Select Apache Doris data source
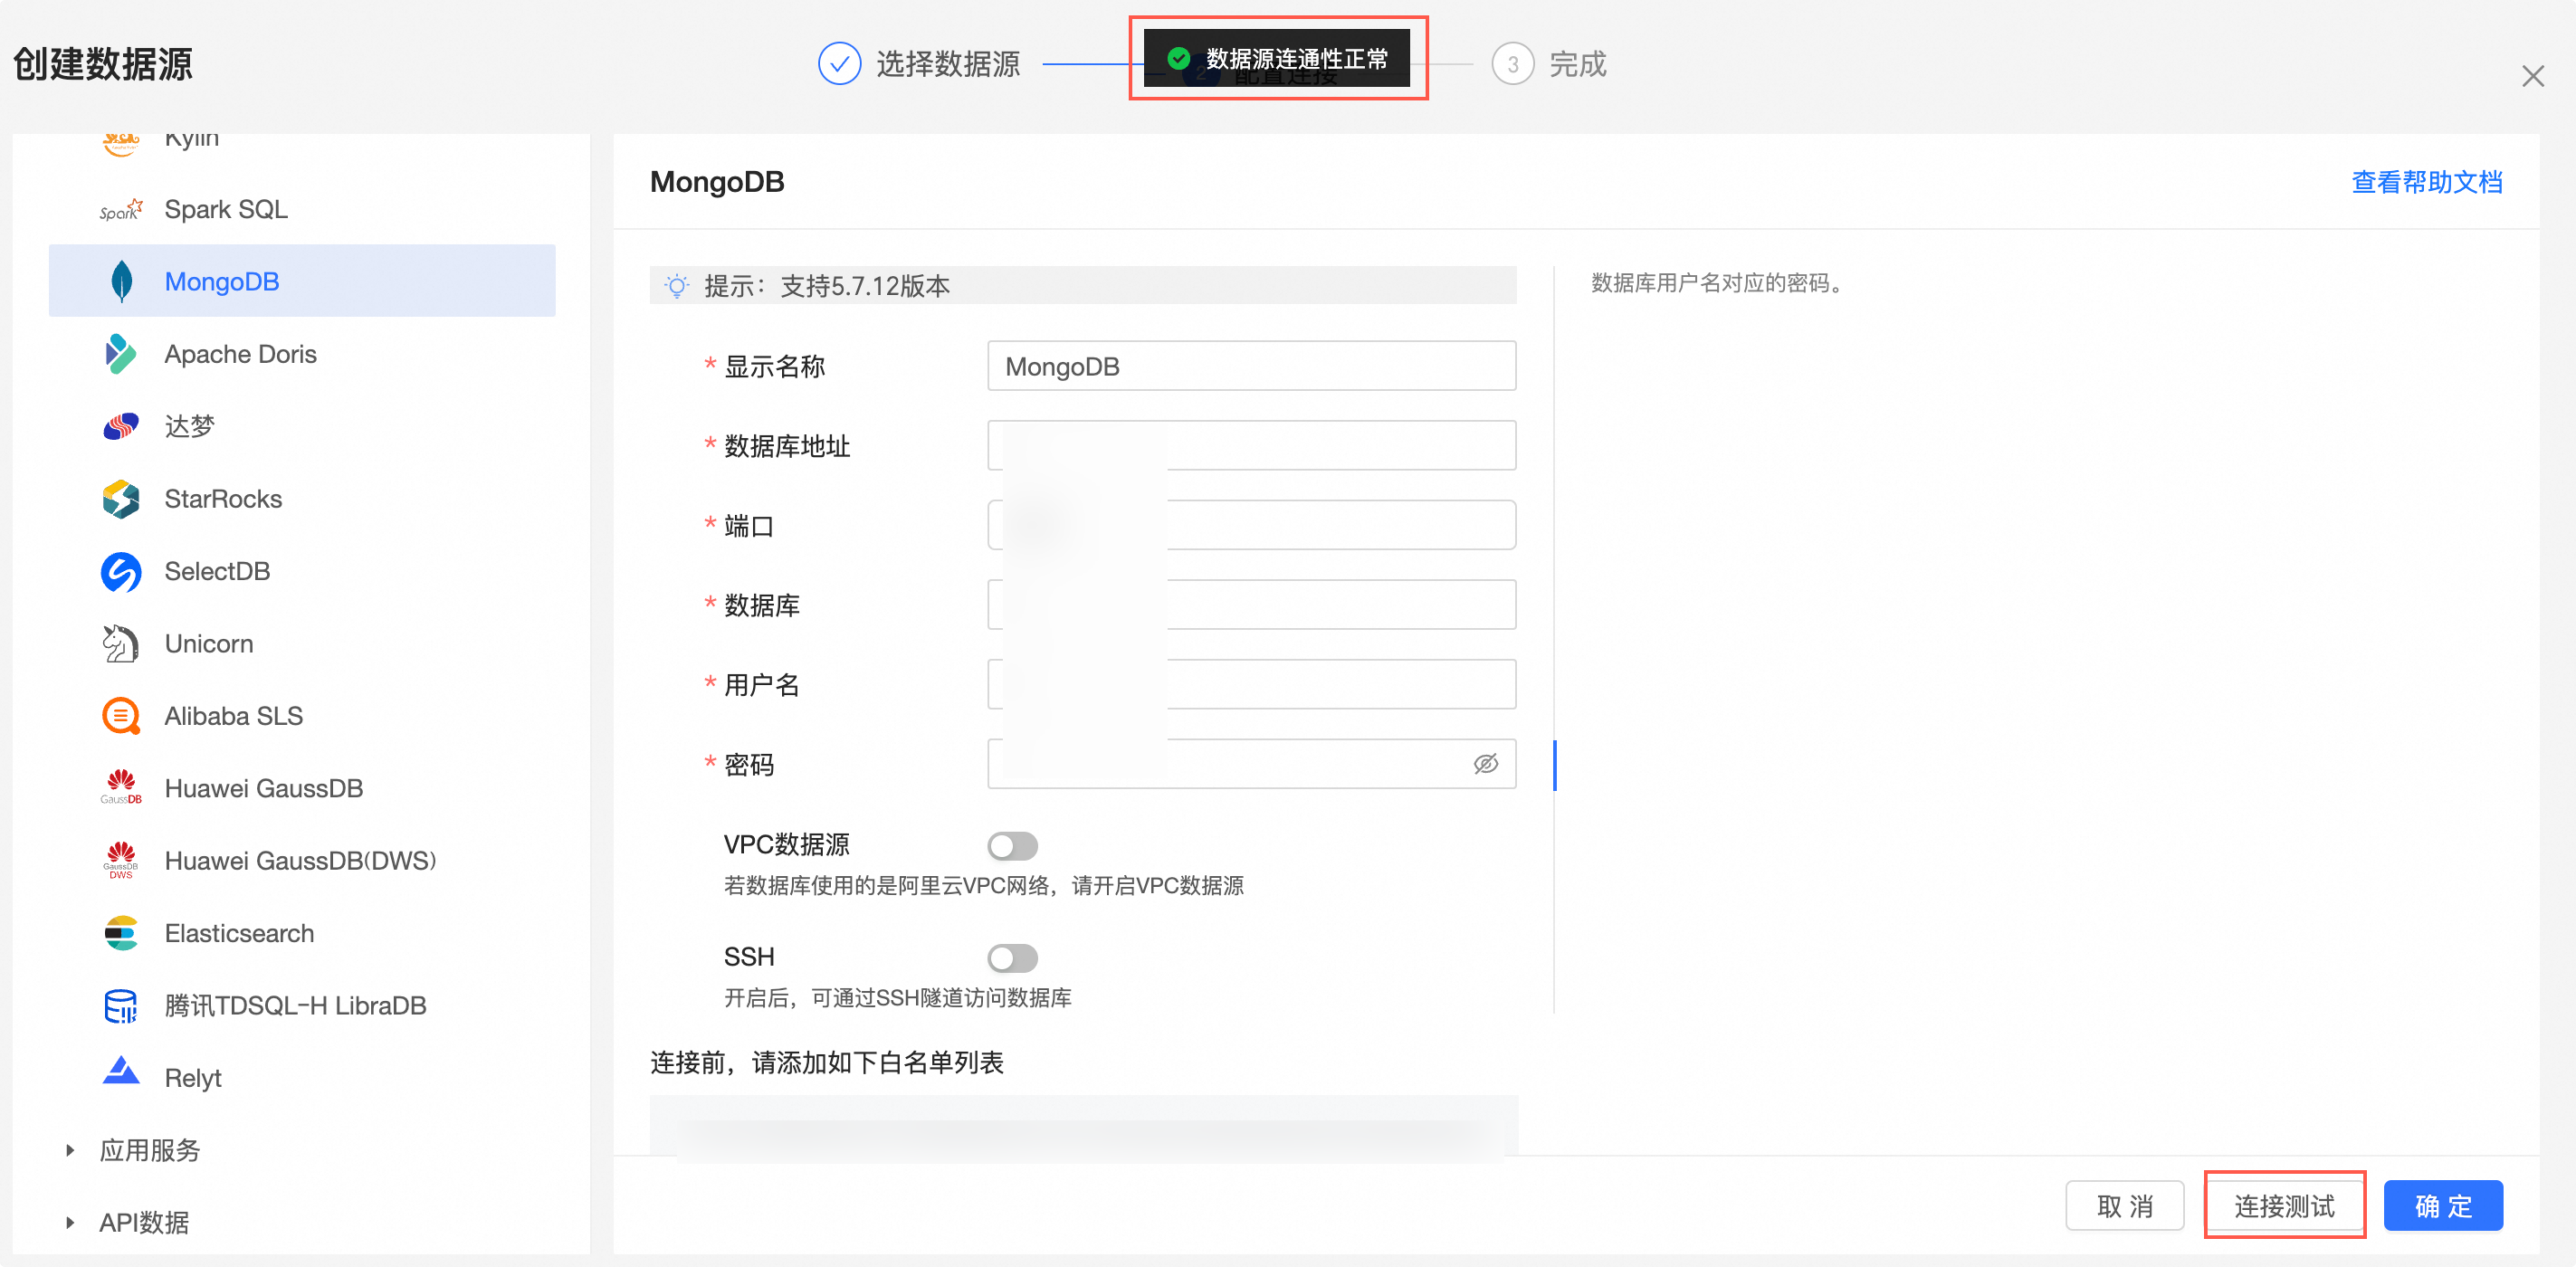The width and height of the screenshot is (2576, 1267). click(x=302, y=354)
